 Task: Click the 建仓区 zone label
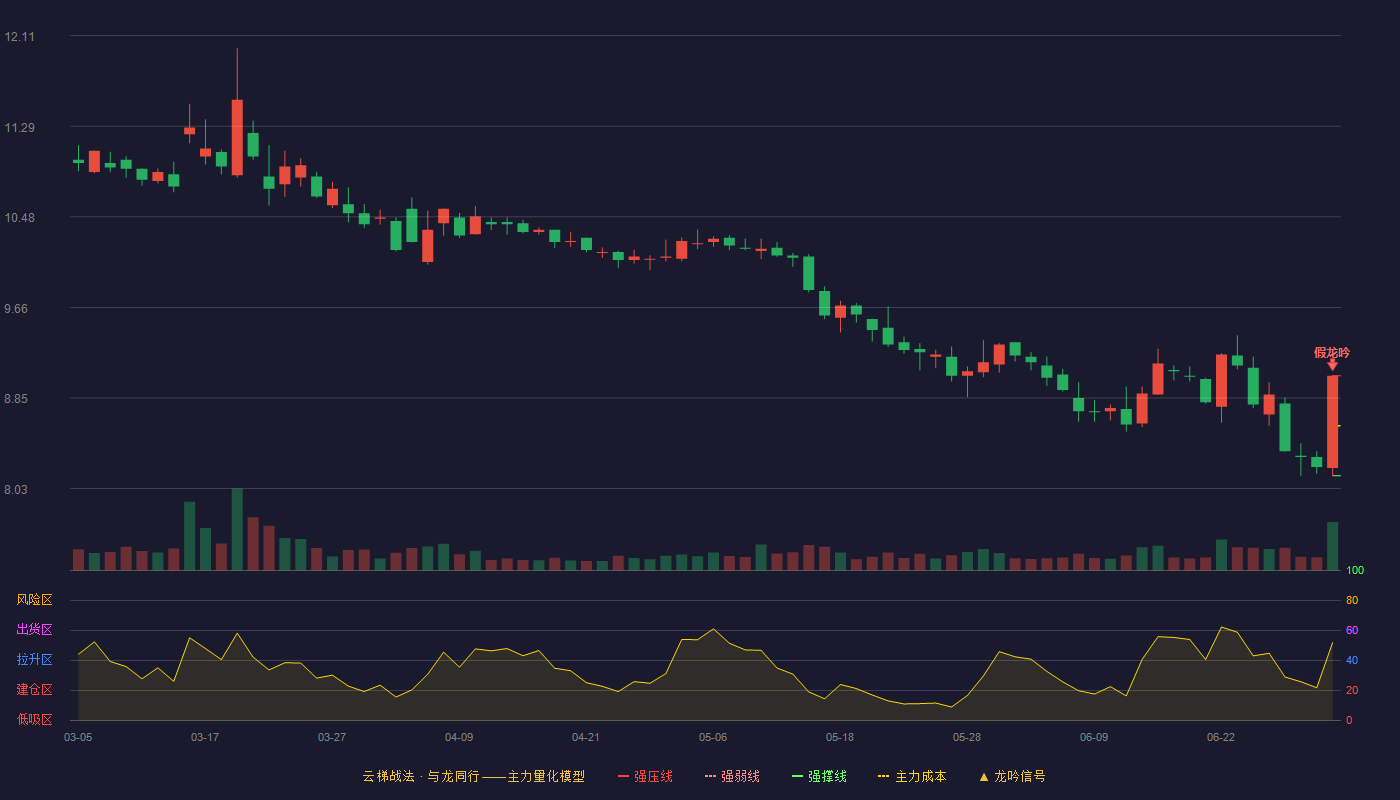coord(34,690)
